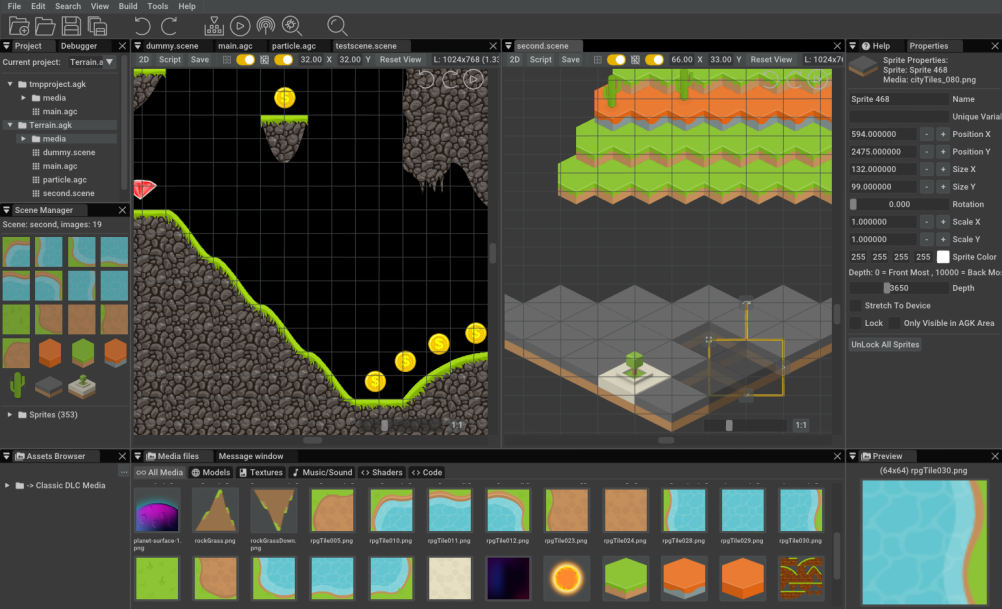The image size is (1002, 609).
Task: Enable the Stretch To Device checkbox
Action: point(855,306)
